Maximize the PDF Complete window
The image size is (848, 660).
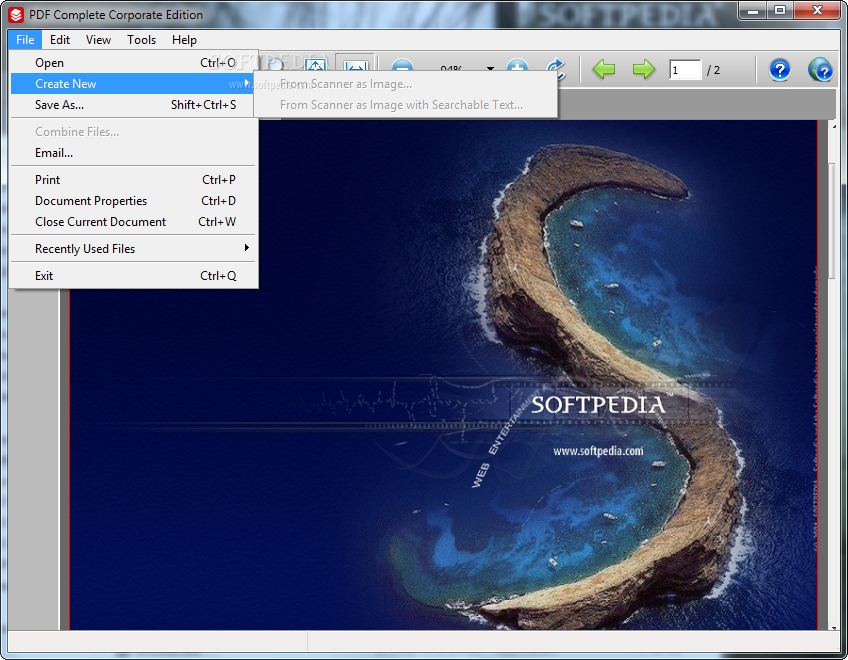(x=779, y=10)
